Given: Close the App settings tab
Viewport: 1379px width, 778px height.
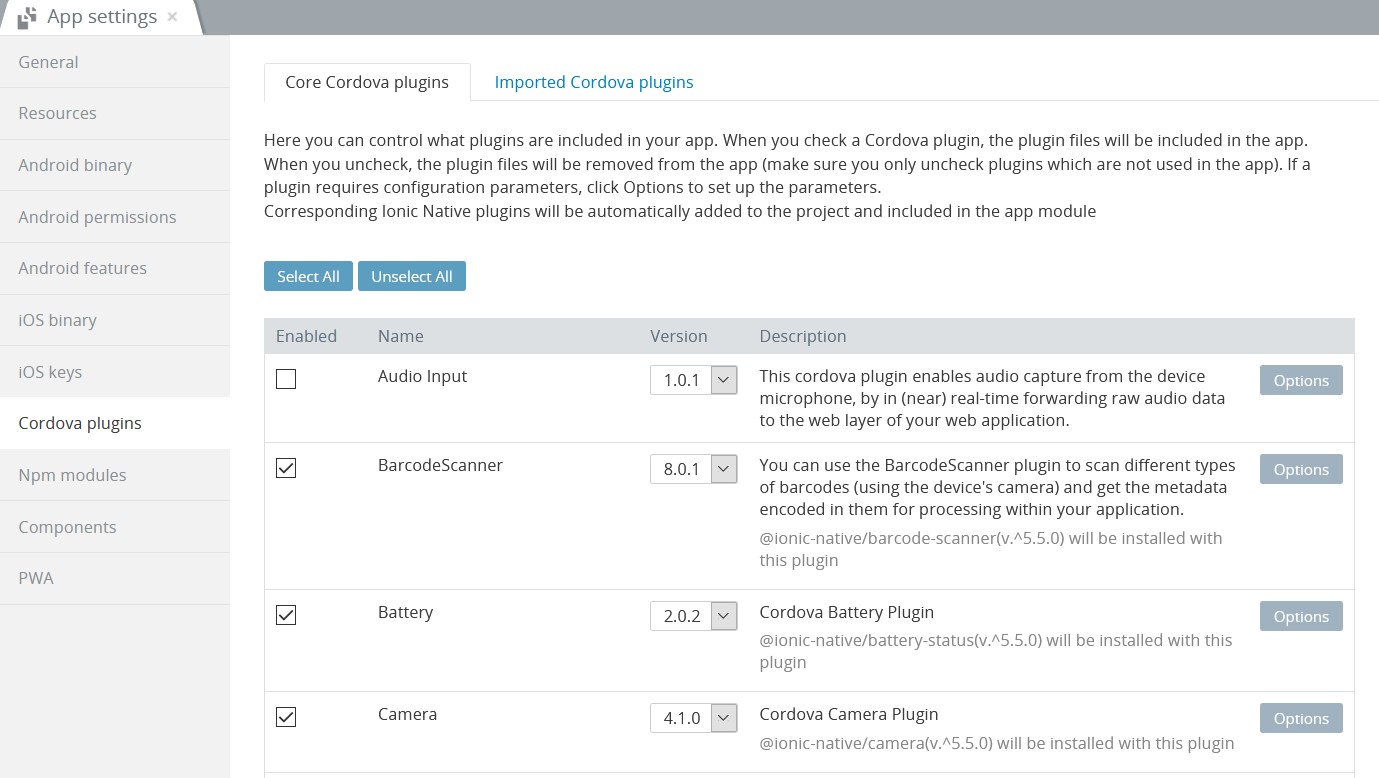Looking at the screenshot, I should coord(173,17).
